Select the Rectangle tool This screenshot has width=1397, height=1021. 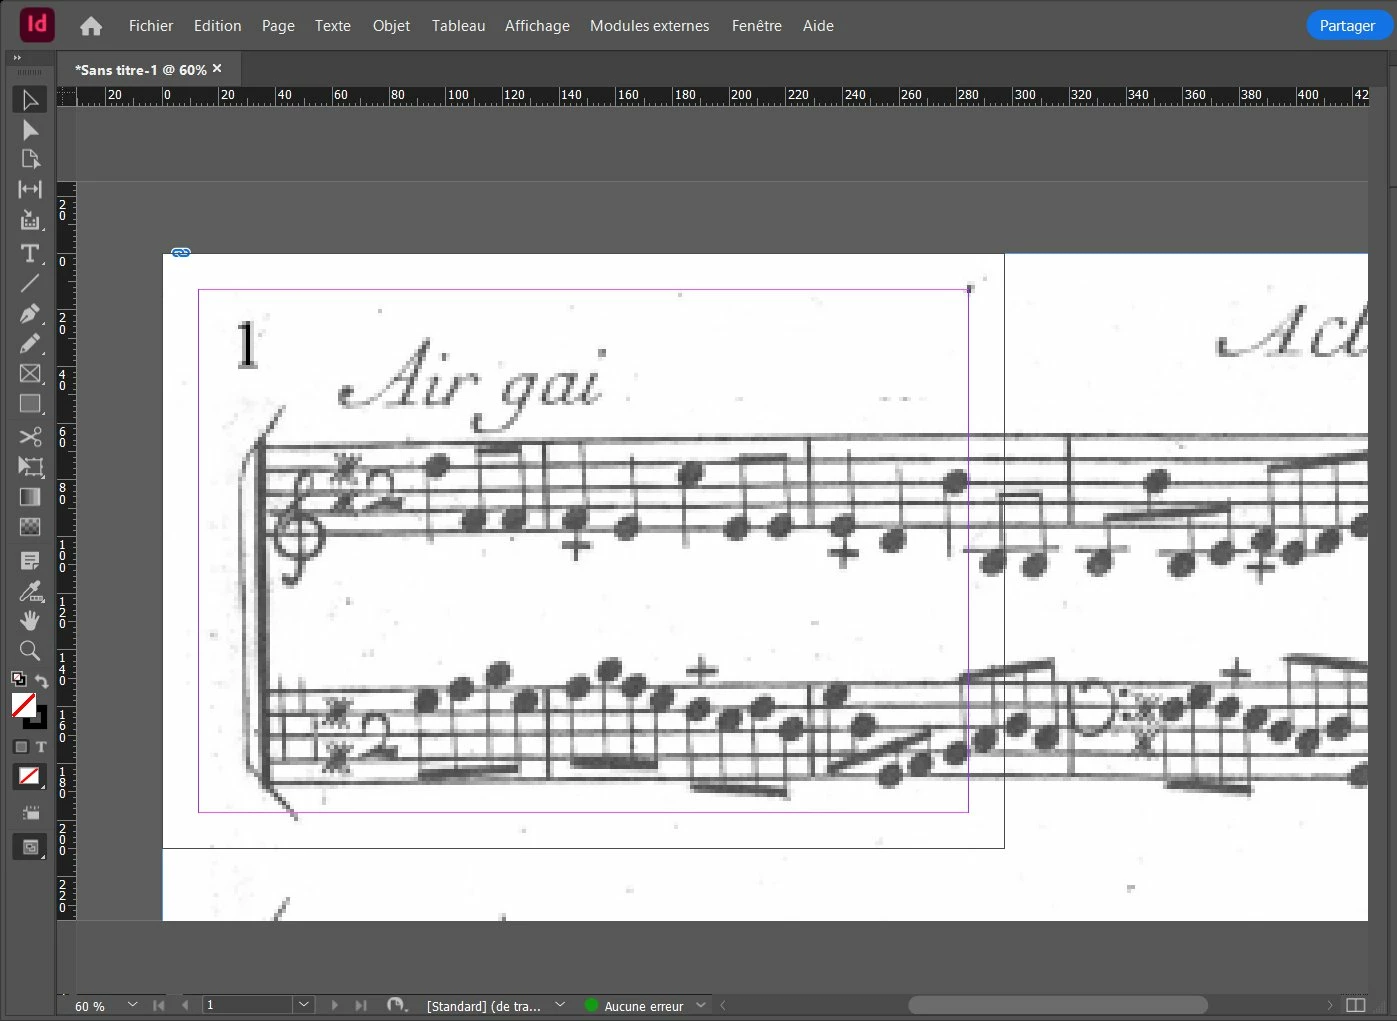(30, 404)
